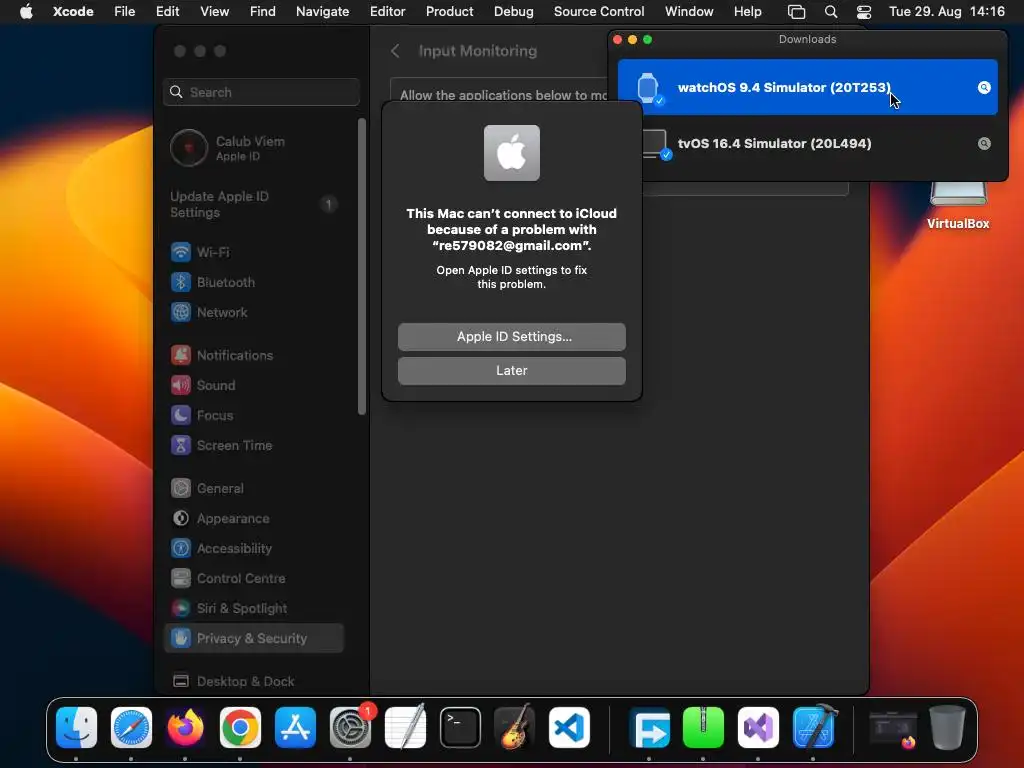Select Desktop & Dock in sidebar

255,682
